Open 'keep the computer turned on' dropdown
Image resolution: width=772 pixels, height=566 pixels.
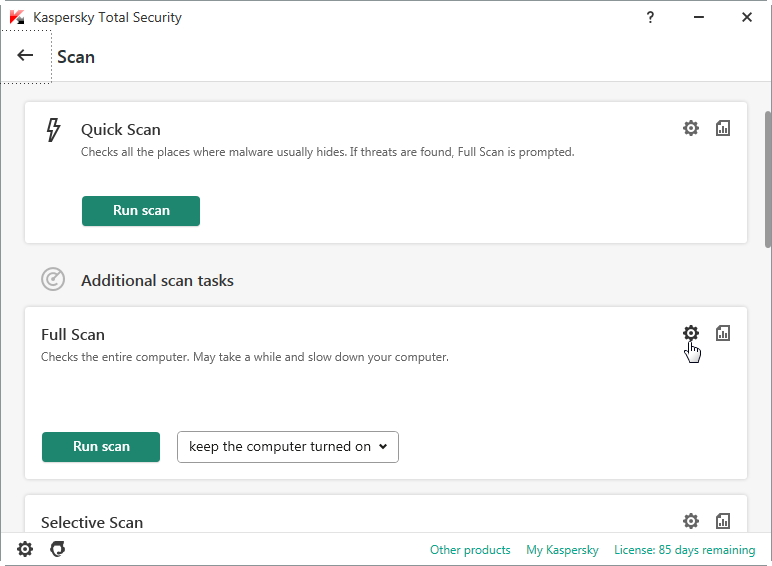coord(288,447)
